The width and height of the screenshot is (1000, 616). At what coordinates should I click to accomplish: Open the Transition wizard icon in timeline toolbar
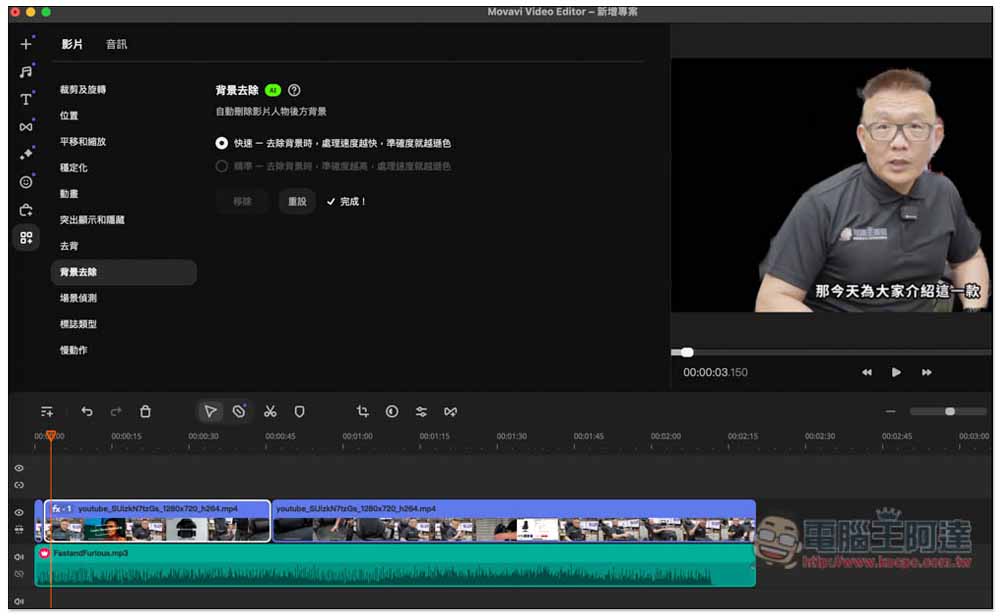click(451, 412)
